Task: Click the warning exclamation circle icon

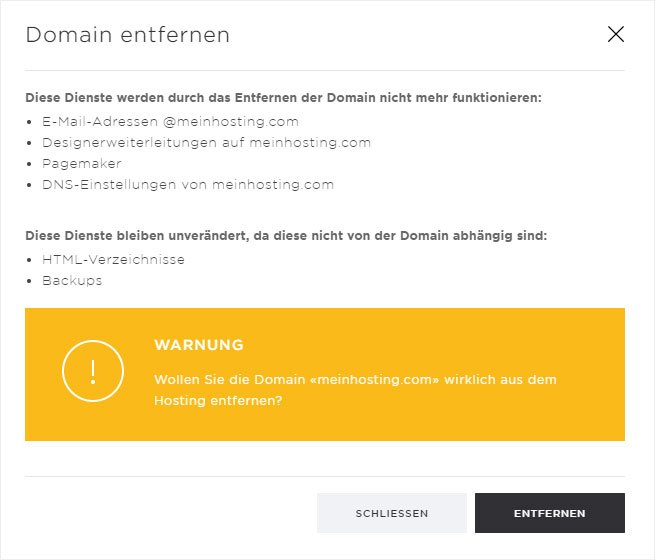Action: point(93,371)
